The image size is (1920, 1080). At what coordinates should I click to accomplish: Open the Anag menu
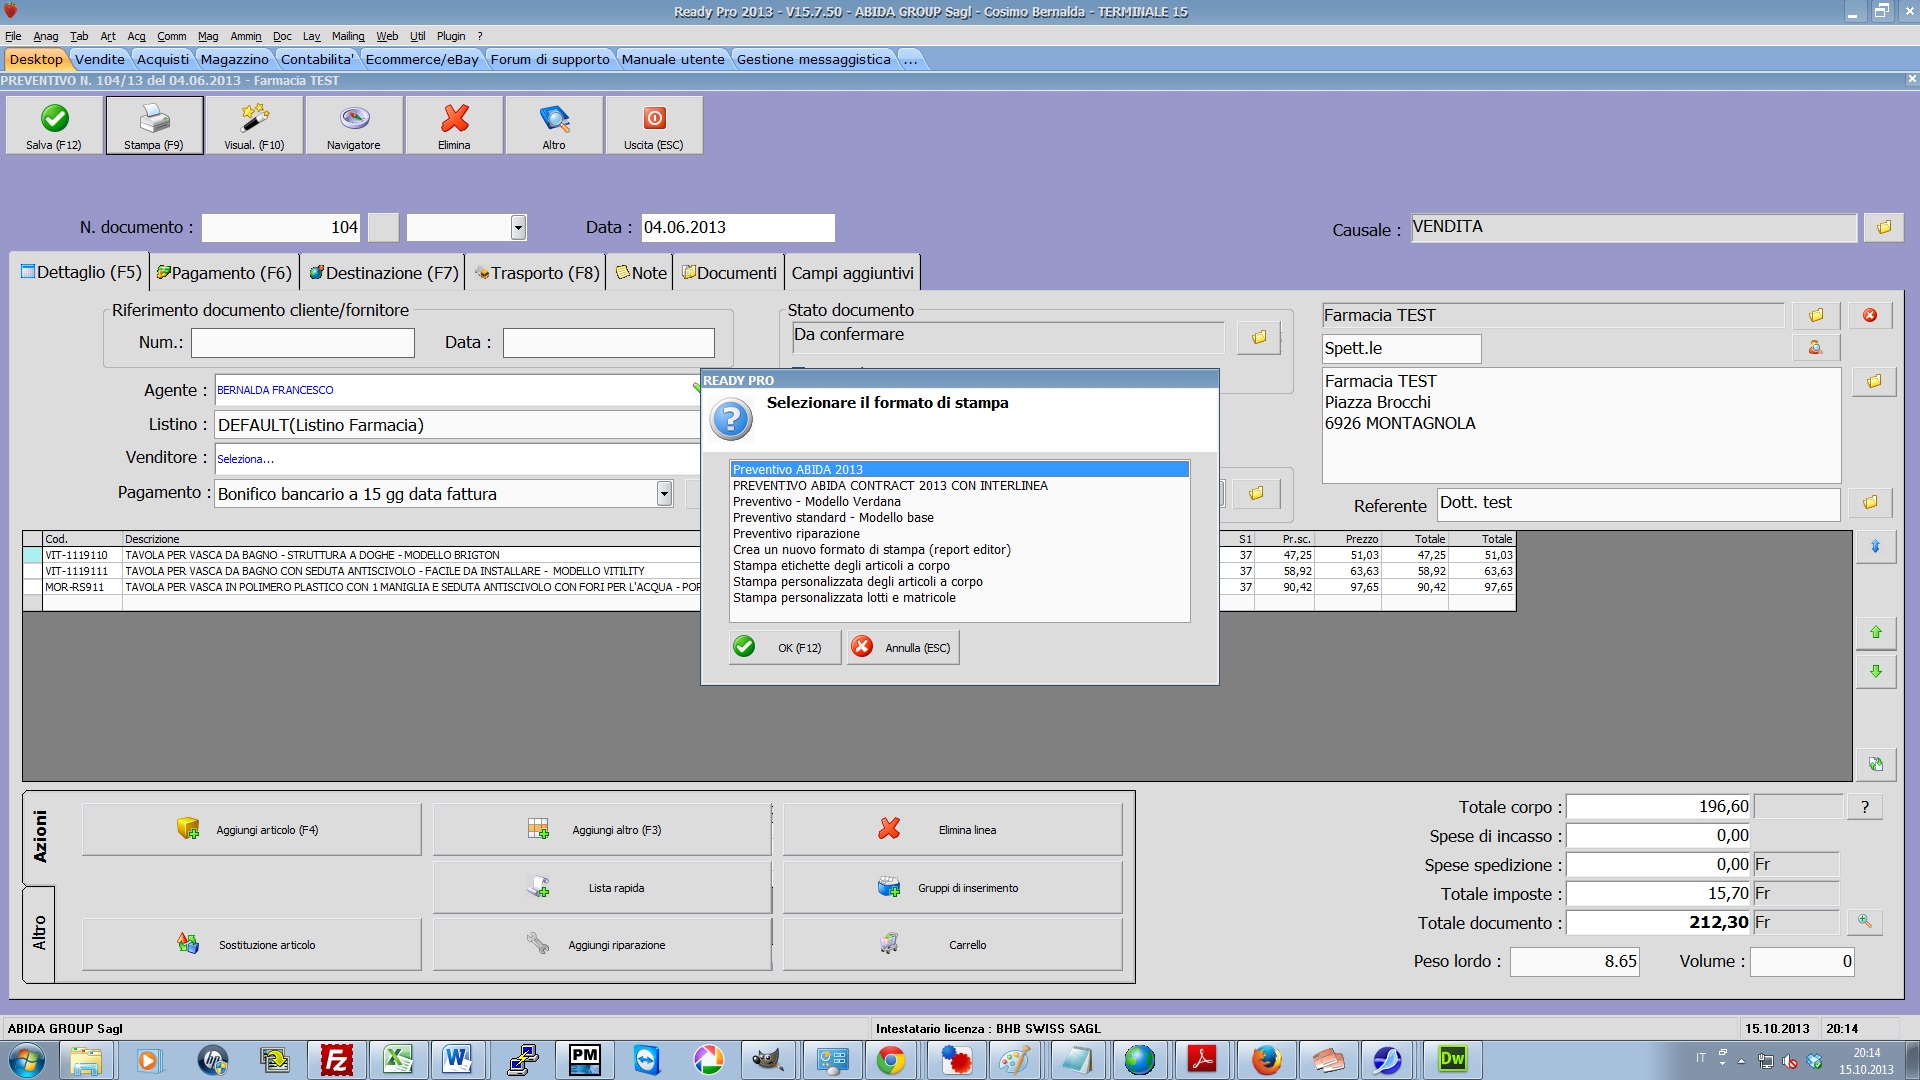(x=46, y=36)
